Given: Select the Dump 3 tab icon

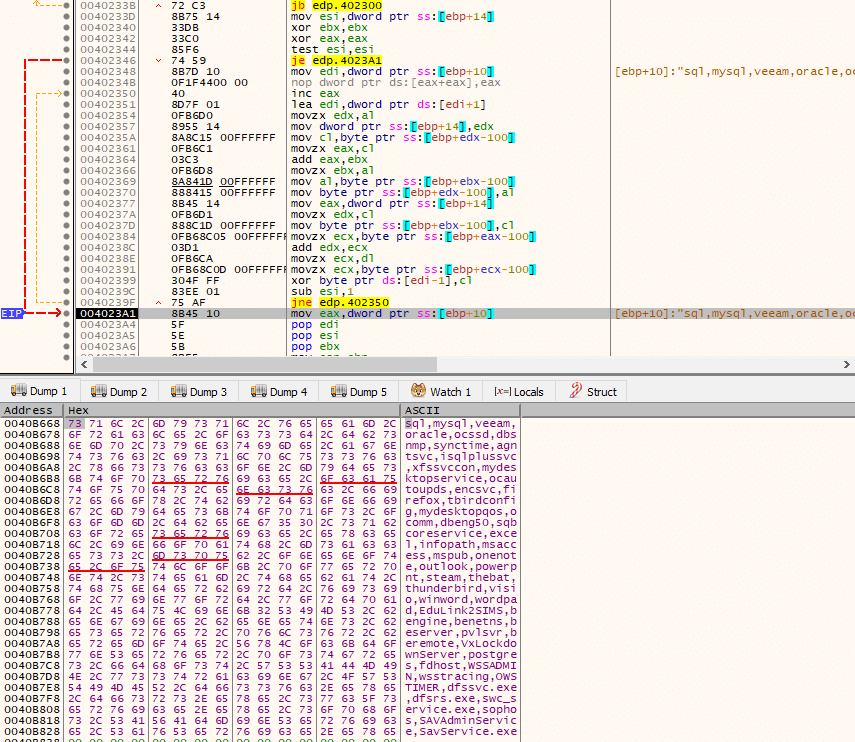Looking at the screenshot, I should click(179, 390).
